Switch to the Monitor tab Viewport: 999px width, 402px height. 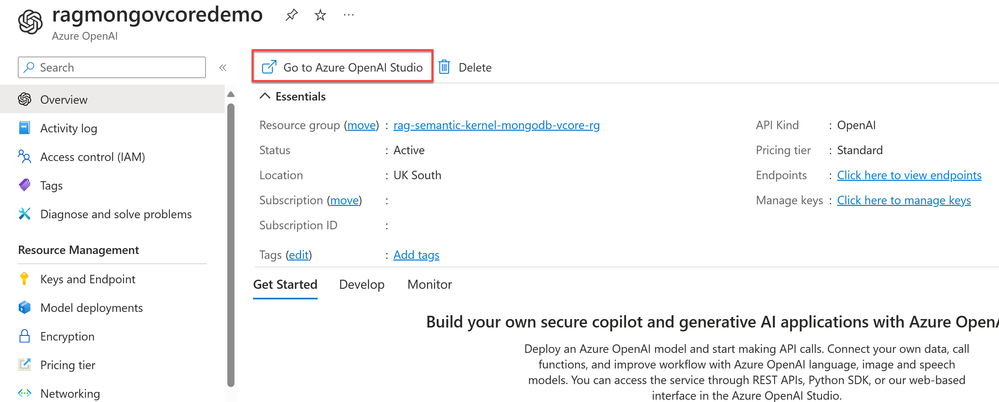pyautogui.click(x=429, y=285)
